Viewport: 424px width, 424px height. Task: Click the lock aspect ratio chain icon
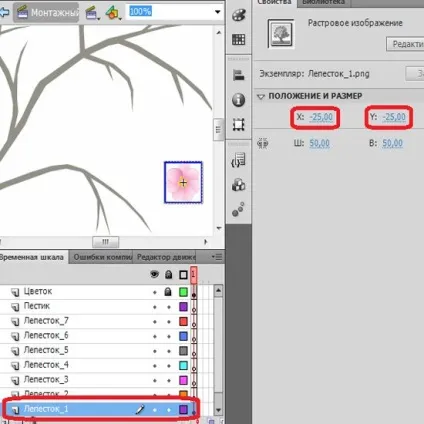[x=263, y=144]
